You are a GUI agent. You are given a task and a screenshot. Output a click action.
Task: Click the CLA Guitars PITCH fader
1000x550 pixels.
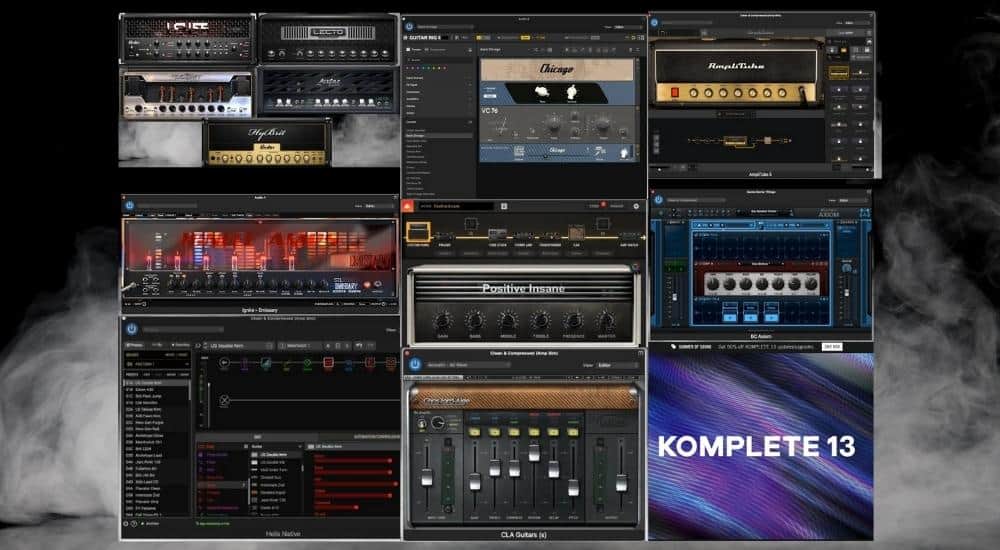click(x=573, y=487)
